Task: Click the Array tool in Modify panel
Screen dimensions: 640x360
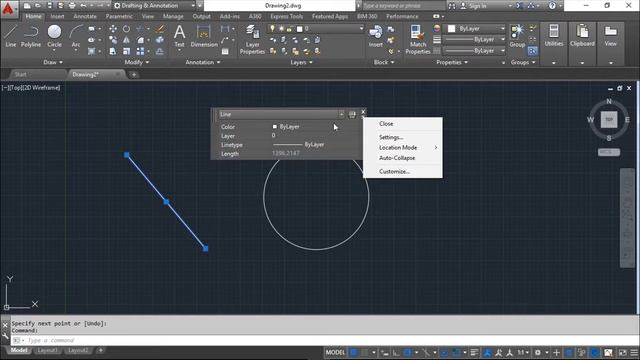Action: click(140, 51)
